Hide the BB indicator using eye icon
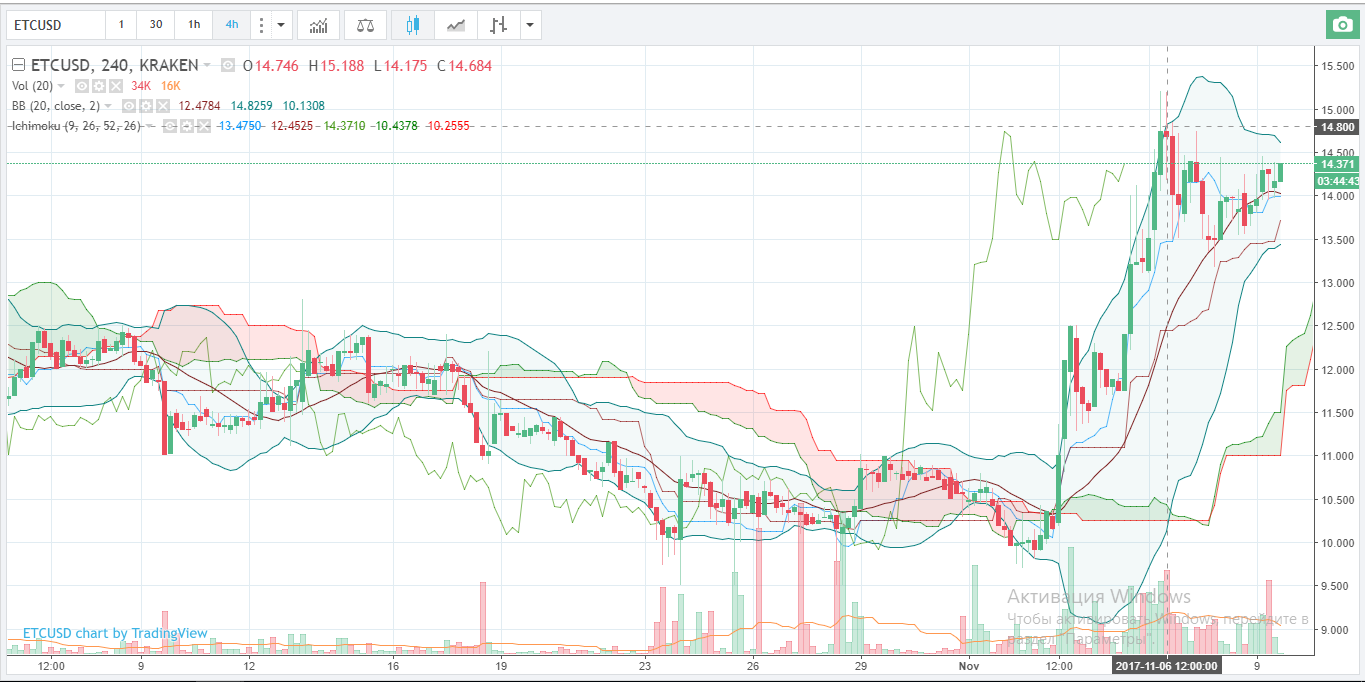1365x682 pixels. [129, 106]
